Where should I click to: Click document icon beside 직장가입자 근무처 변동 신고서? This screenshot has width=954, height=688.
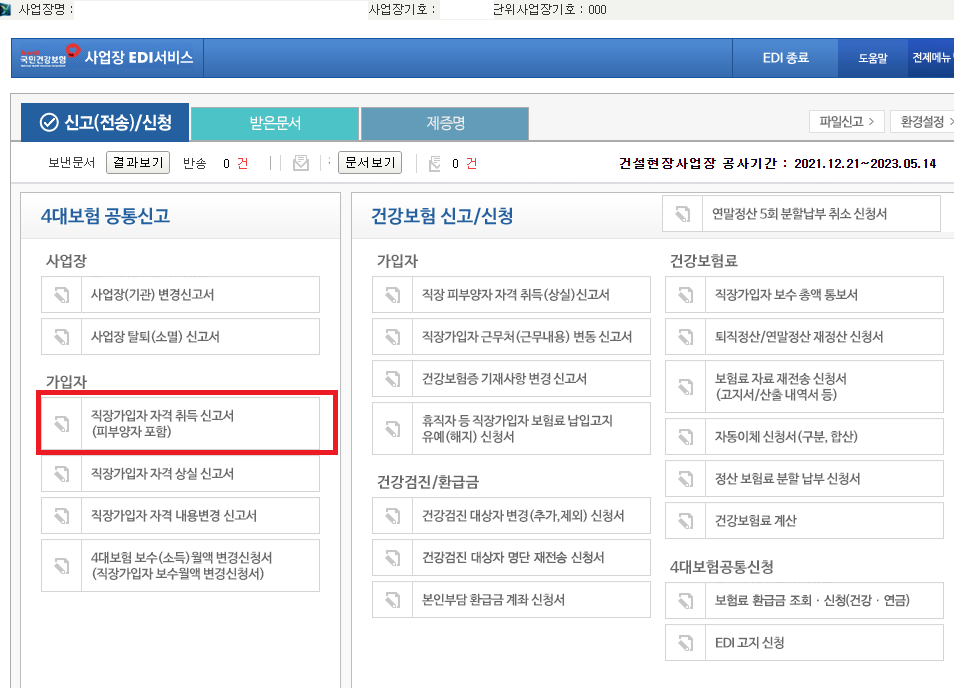pyautogui.click(x=392, y=337)
